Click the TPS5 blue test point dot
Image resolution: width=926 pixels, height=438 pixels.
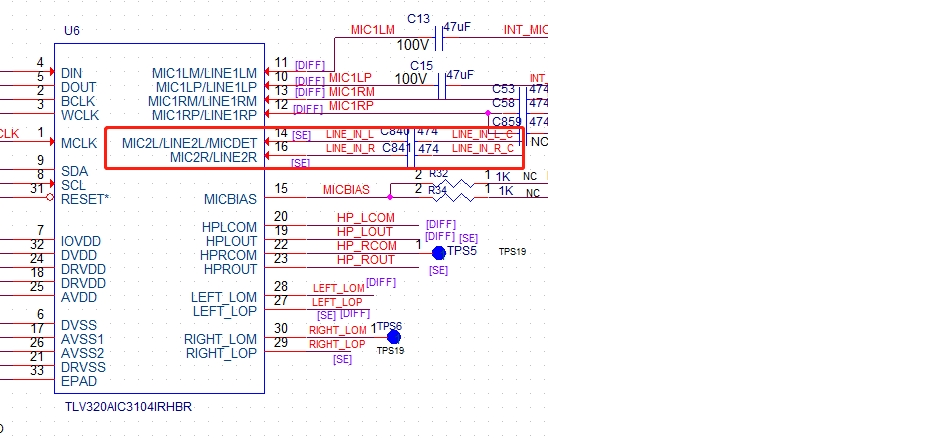[x=438, y=253]
